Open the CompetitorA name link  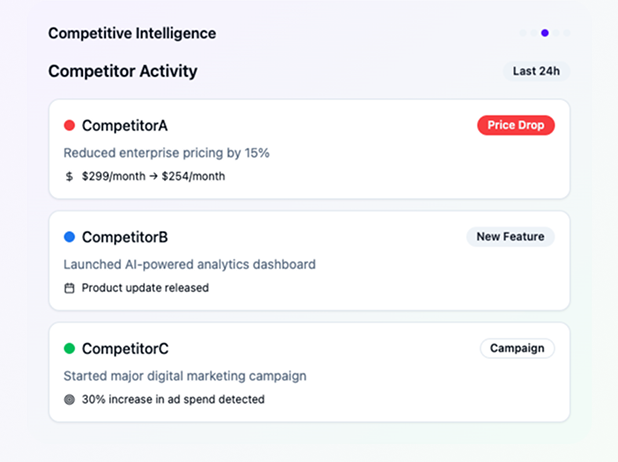pyautogui.click(x=124, y=125)
